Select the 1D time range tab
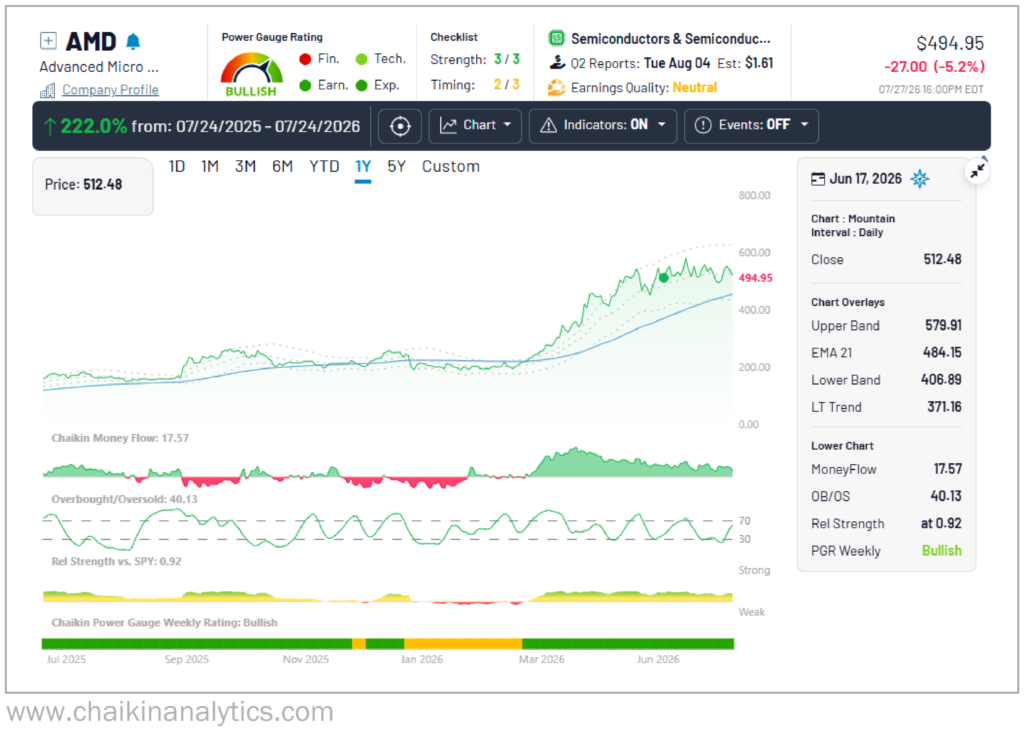Screen dimensions: 1024x733 click(x=177, y=167)
